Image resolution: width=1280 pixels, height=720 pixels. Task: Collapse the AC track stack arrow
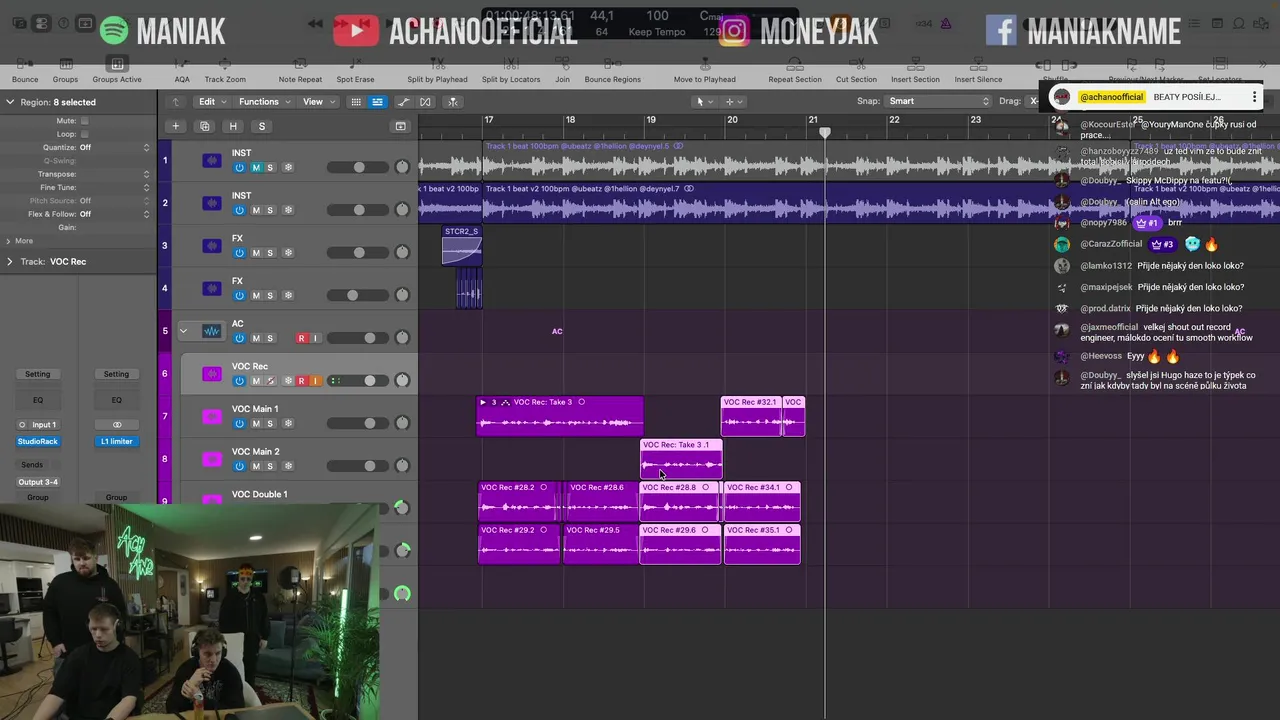click(183, 331)
